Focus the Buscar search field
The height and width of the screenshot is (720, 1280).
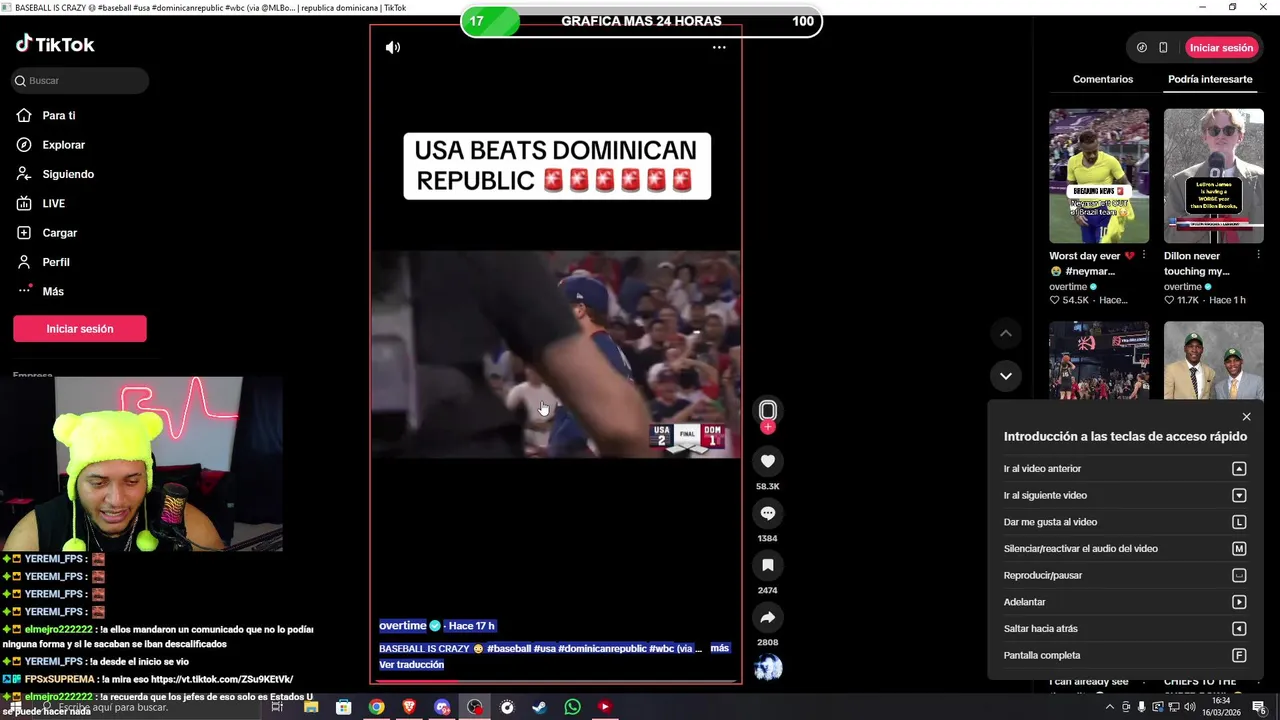tap(80, 80)
